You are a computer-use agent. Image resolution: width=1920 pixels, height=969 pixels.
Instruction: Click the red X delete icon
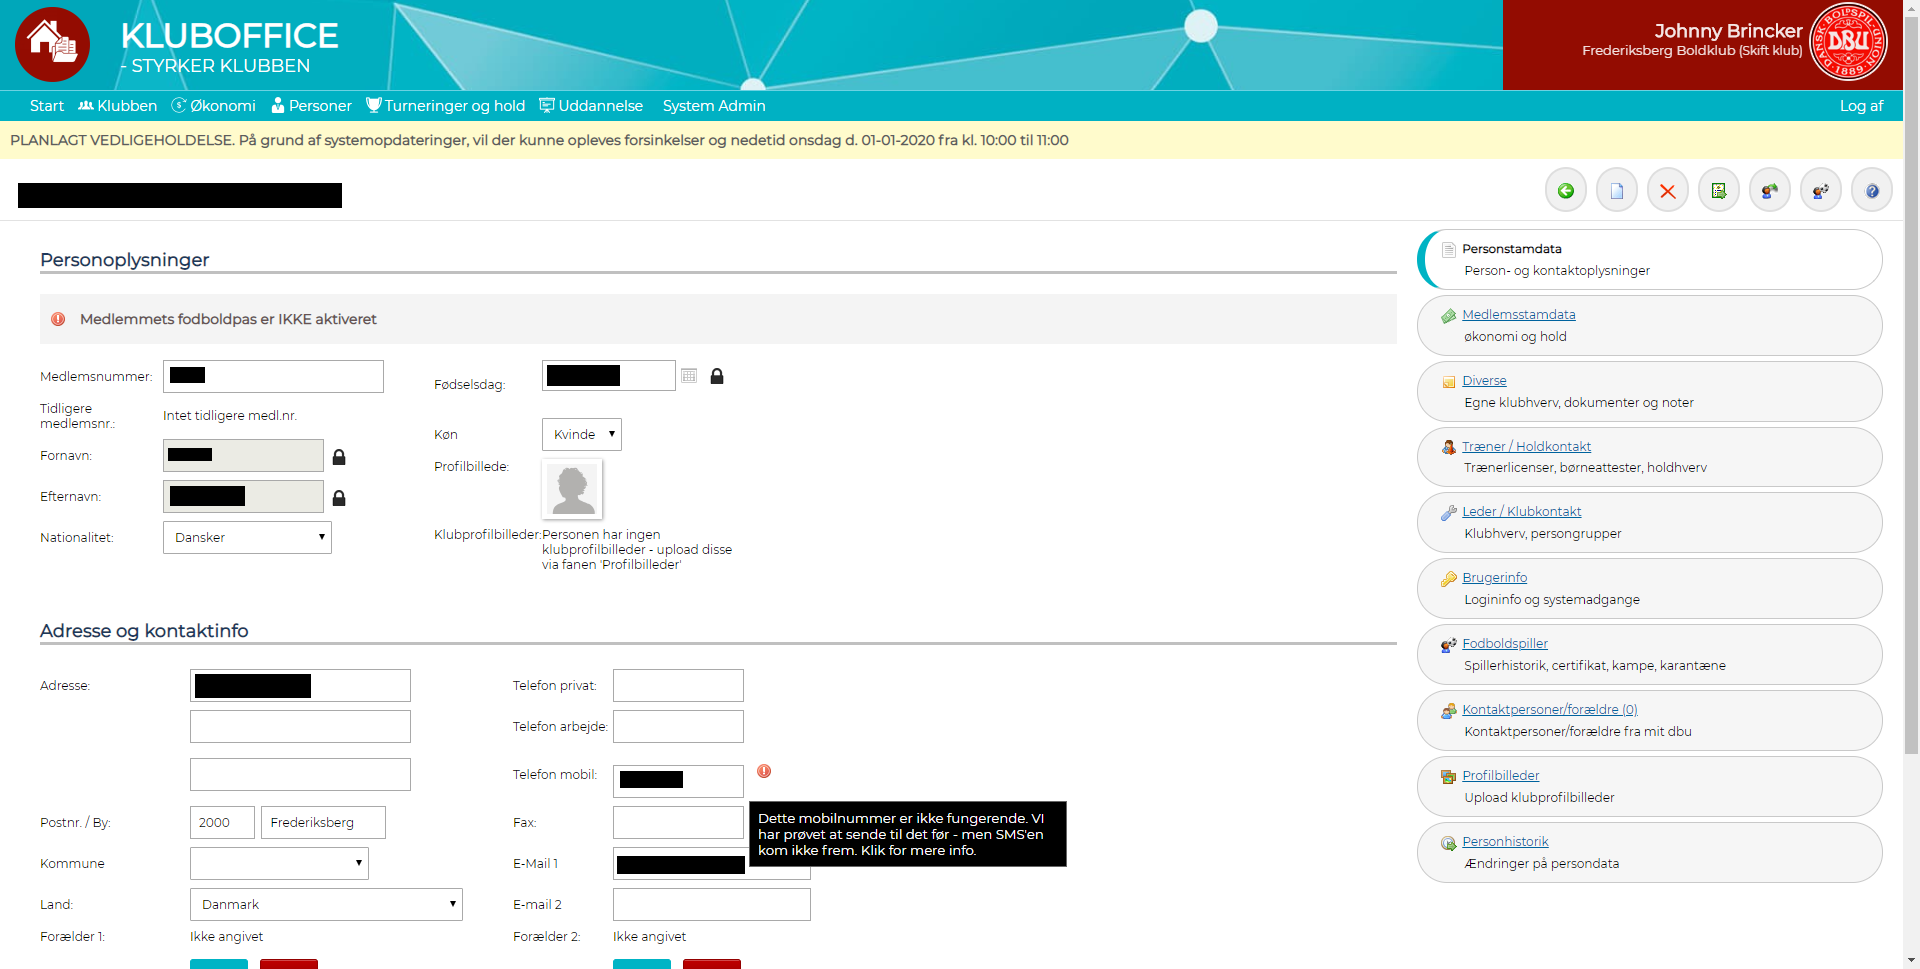[x=1667, y=191]
